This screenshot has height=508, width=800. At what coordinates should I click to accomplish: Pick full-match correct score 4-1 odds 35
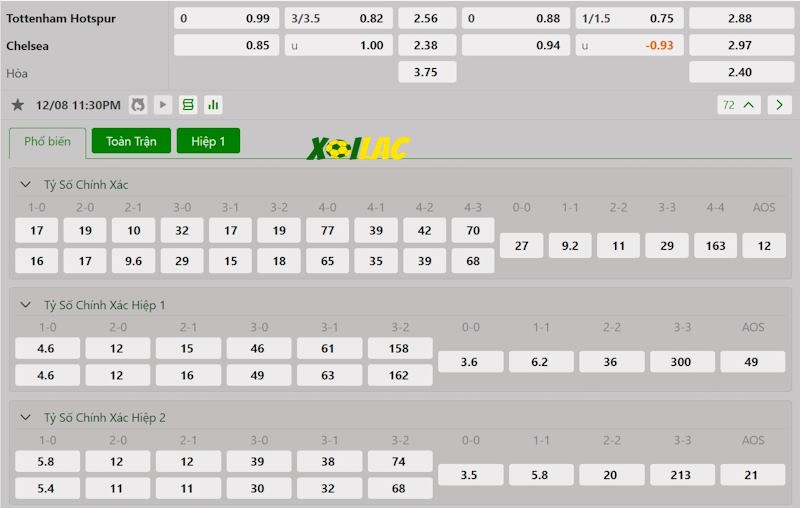tap(376, 261)
